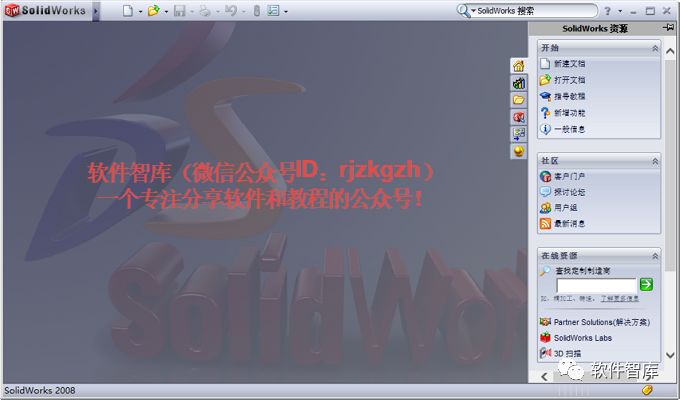Open 用户组 user groups link
The width and height of the screenshot is (680, 400).
point(566,208)
